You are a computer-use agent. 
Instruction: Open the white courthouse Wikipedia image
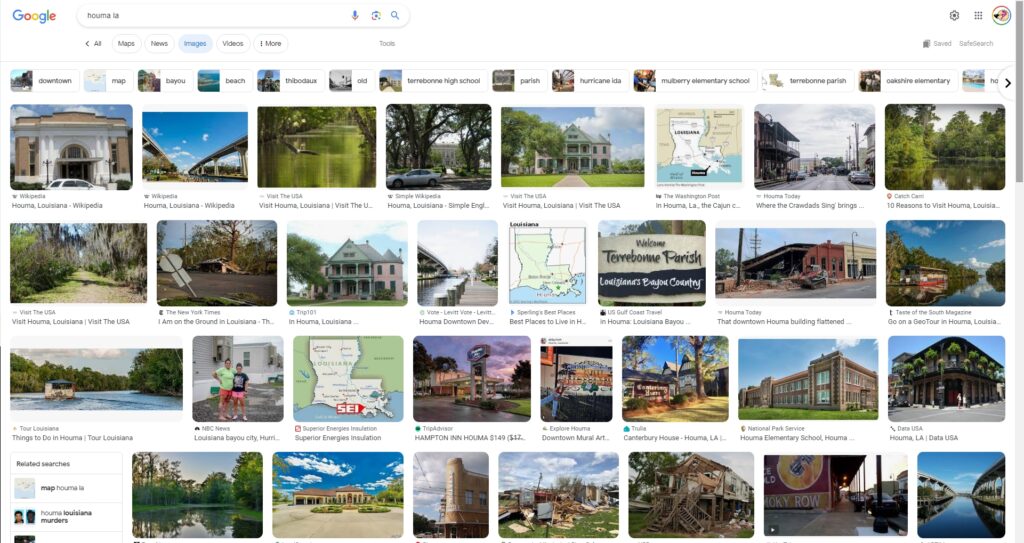pos(71,147)
